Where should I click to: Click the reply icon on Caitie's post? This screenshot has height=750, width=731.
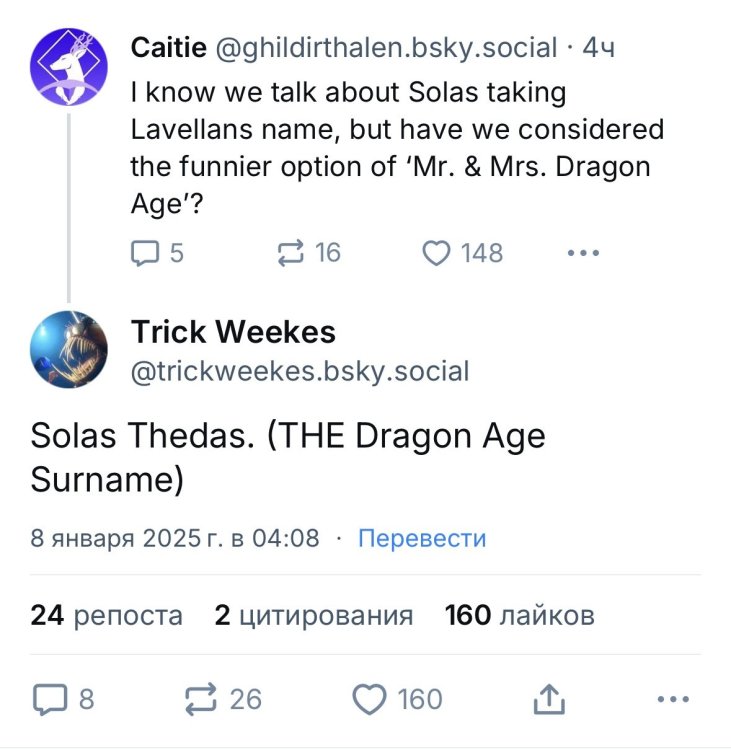click(x=146, y=253)
